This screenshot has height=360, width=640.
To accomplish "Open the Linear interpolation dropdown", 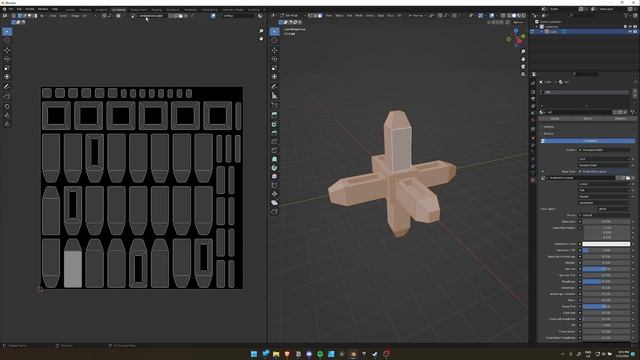I will 604,184.
